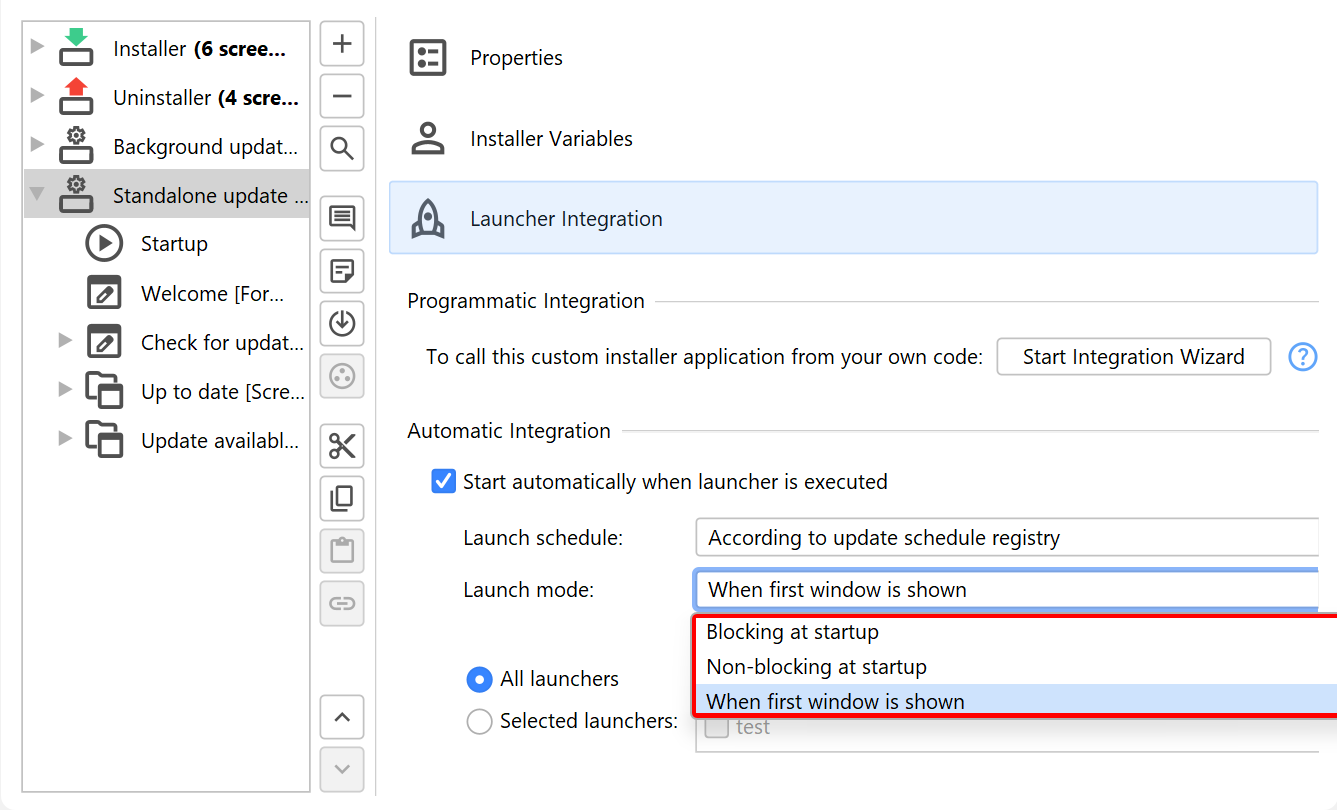This screenshot has width=1337, height=810.
Task: Click the blue help question mark icon
Action: point(1302,357)
